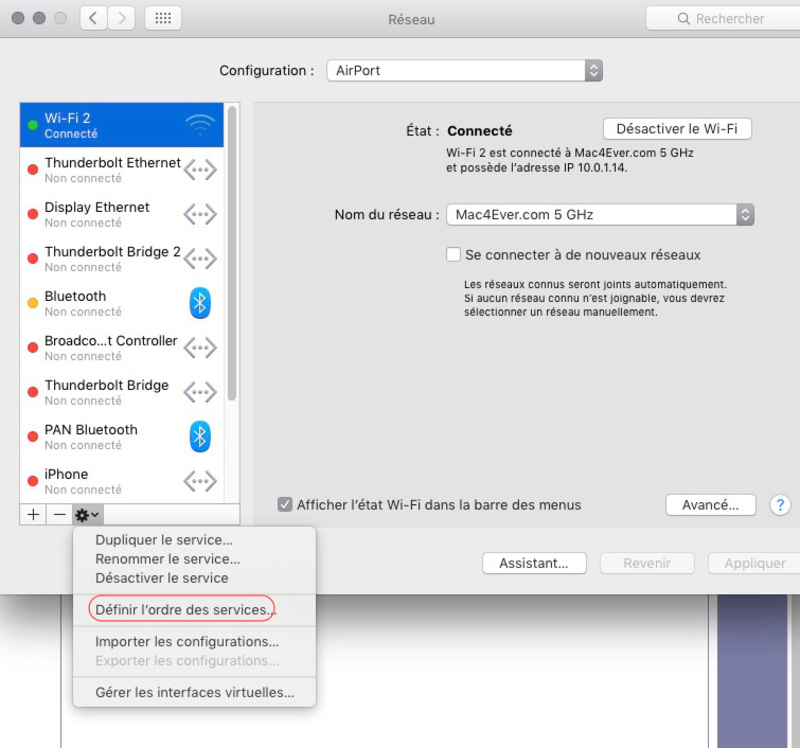The image size is (800, 748).
Task: Click the Thunderbolt Bridge 2 arrows icon
Action: point(200,259)
